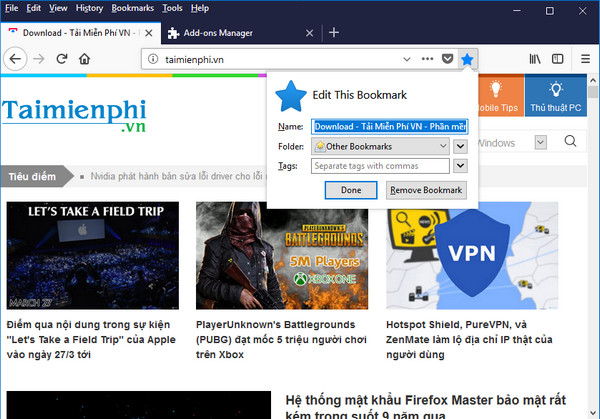600x419 pixels.
Task: Open page actions three-dots menu
Action: (x=427, y=59)
